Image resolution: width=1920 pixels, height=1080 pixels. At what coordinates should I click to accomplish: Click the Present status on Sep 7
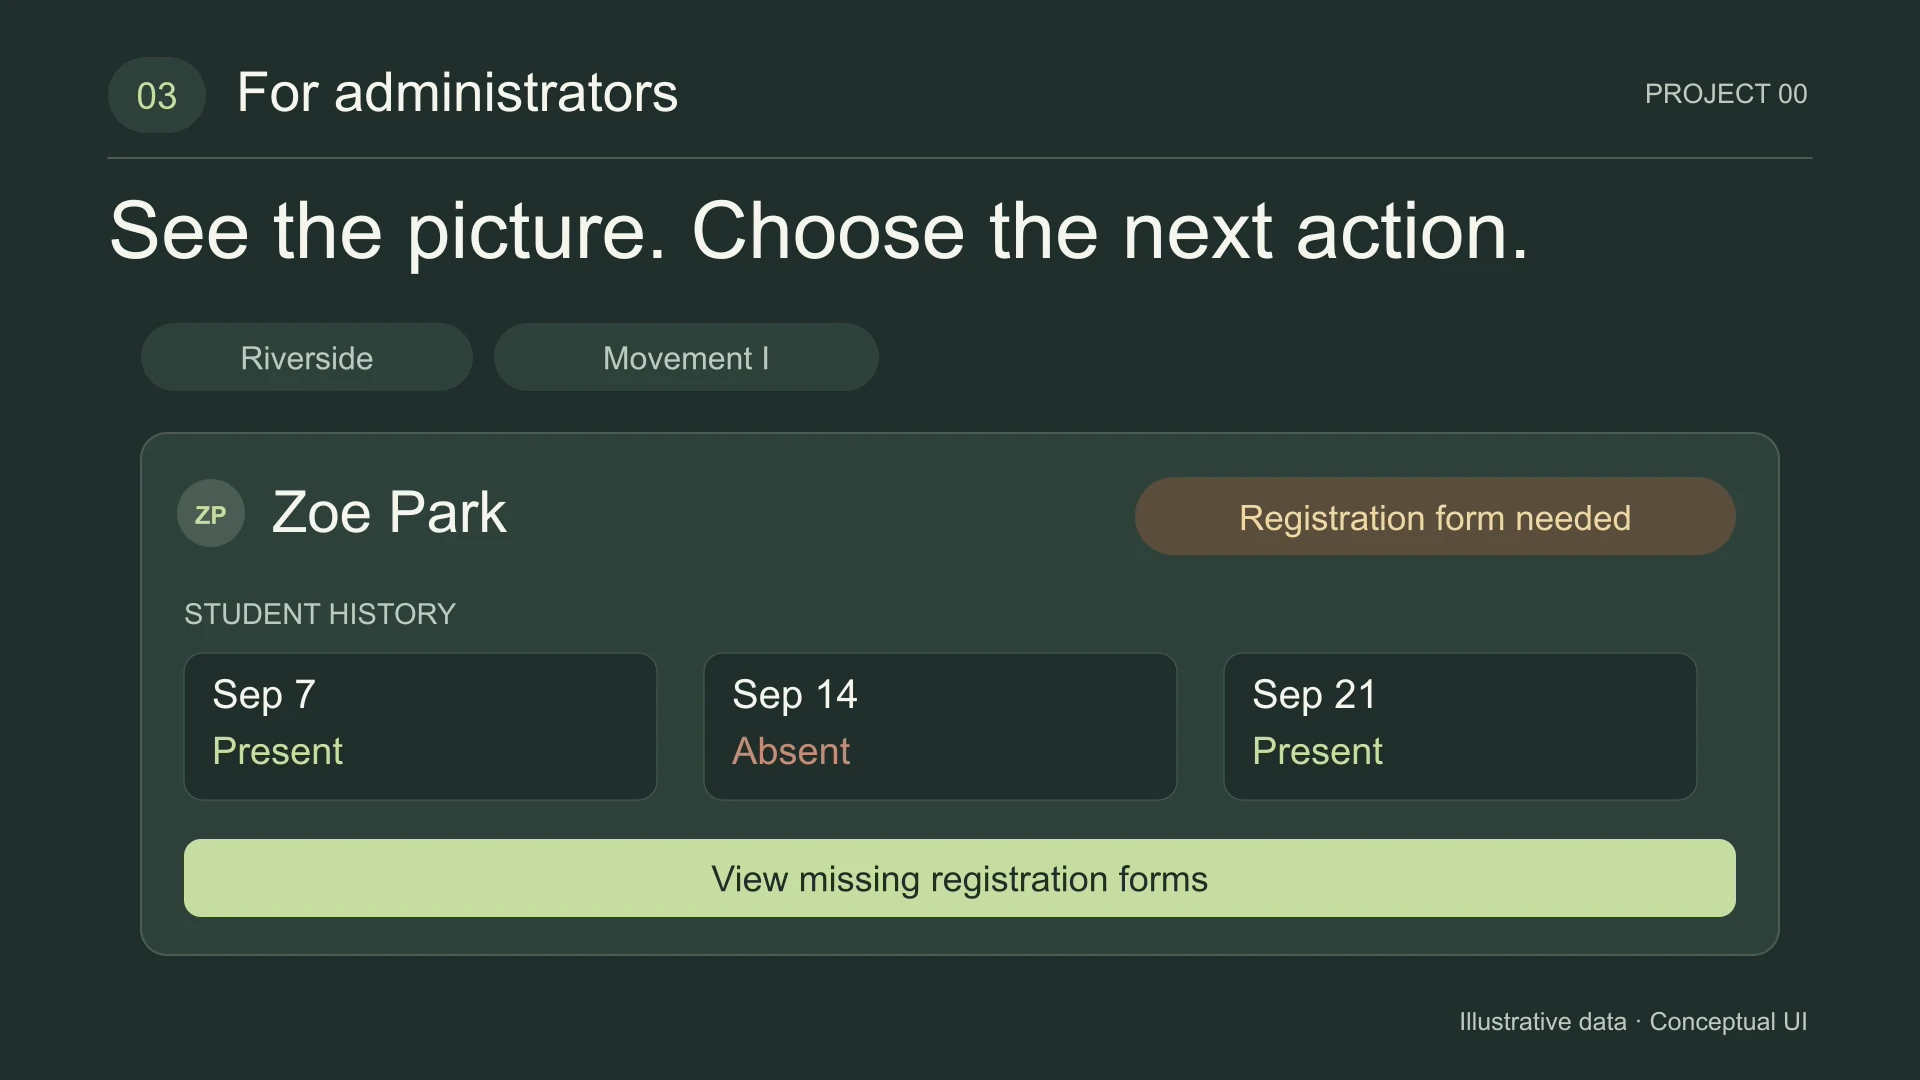coord(277,751)
